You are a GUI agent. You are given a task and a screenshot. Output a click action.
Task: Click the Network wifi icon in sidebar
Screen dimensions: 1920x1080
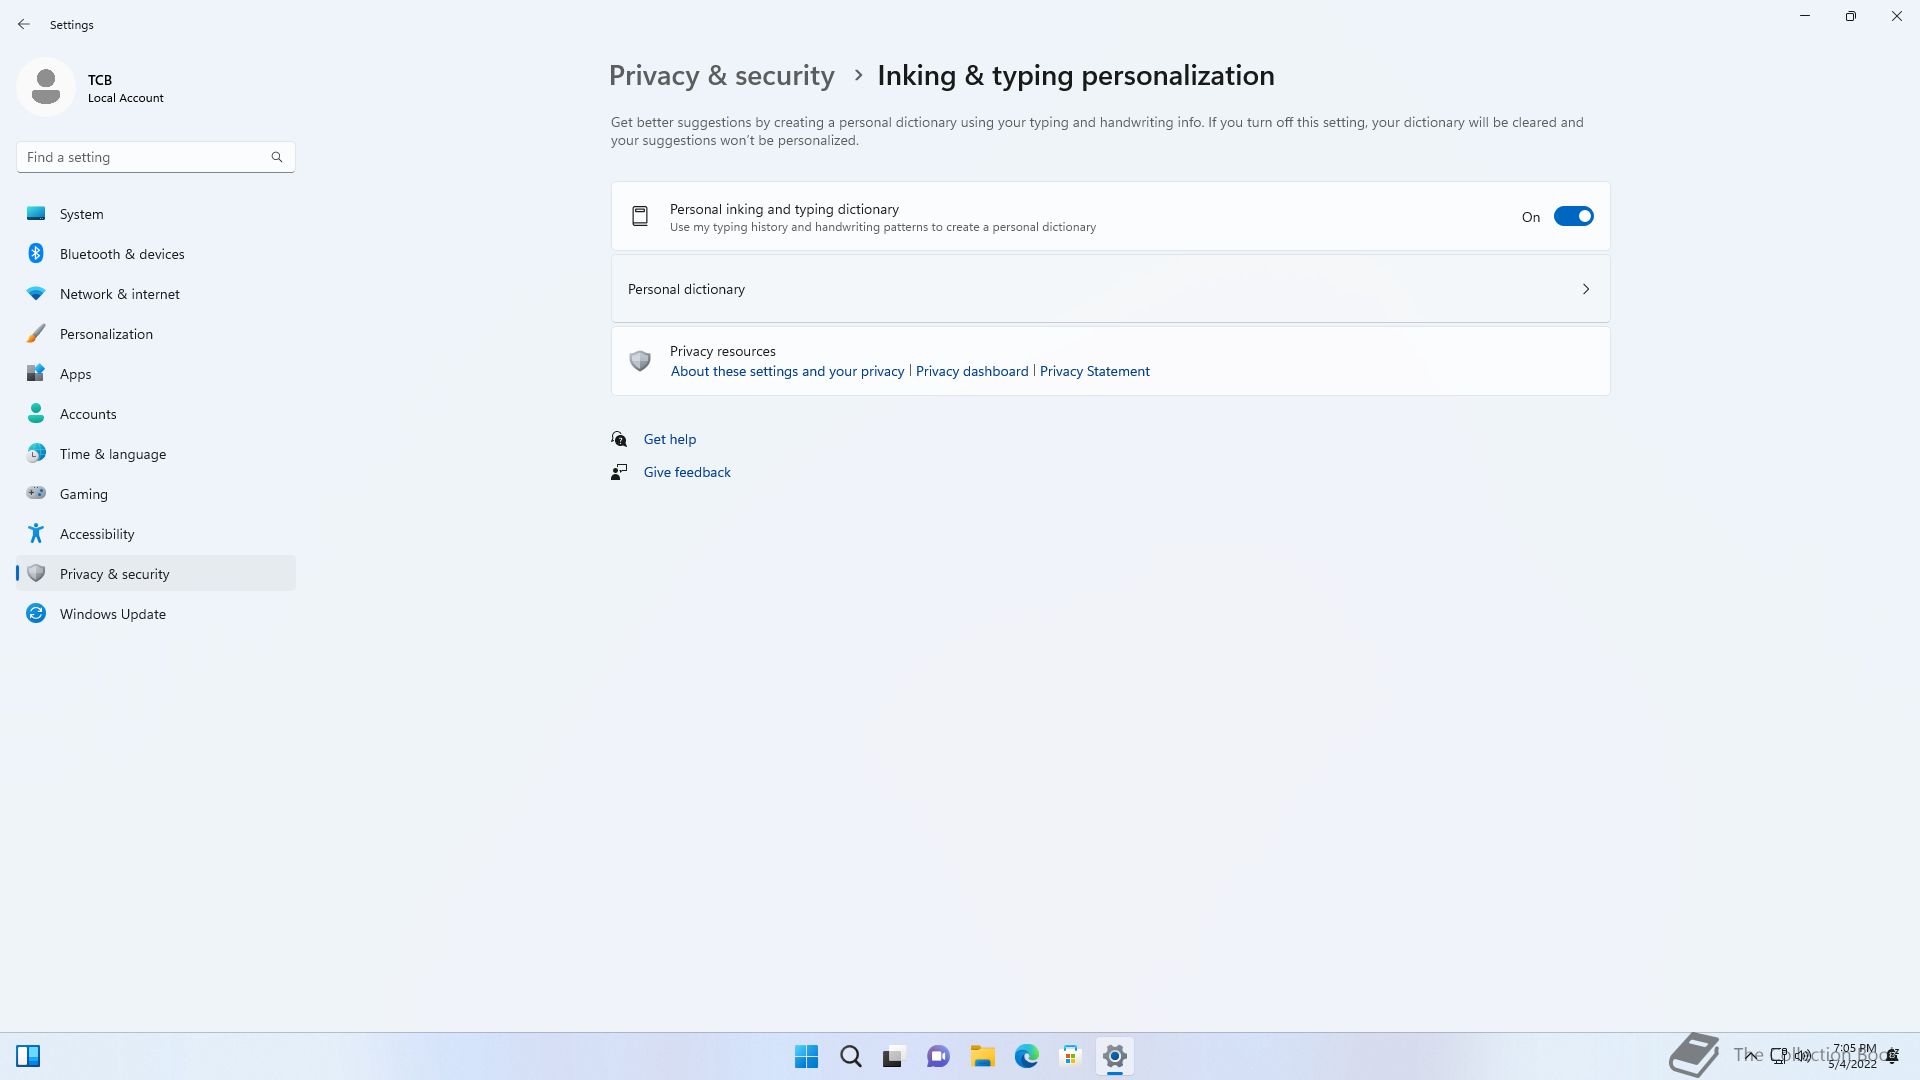click(x=36, y=293)
